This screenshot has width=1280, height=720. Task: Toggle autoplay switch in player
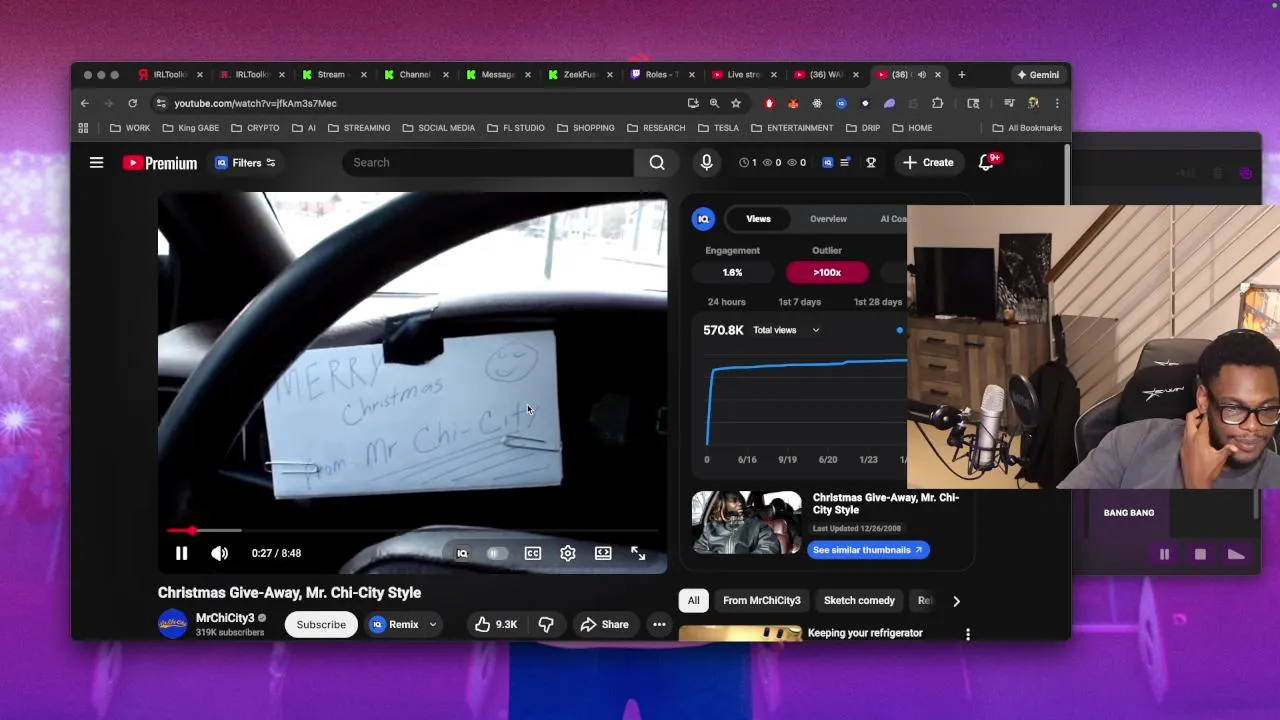tap(497, 553)
